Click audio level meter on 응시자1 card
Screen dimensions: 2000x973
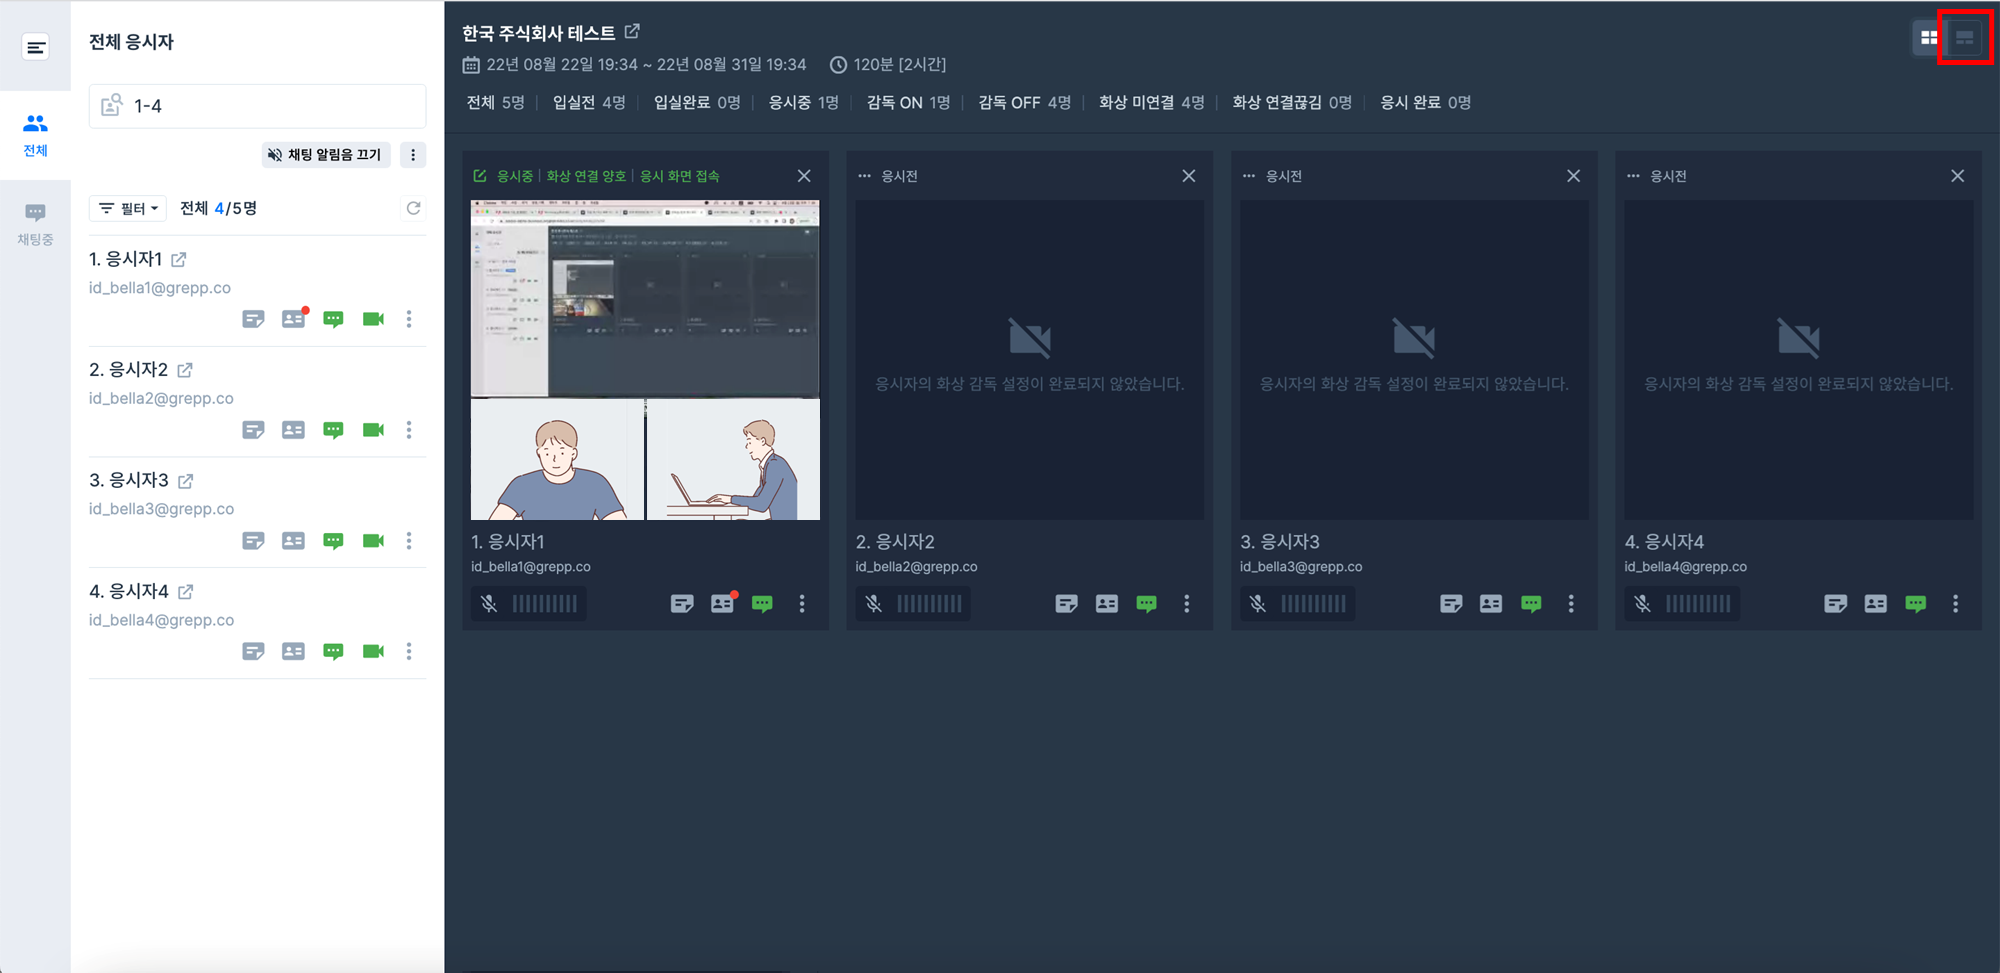pyautogui.click(x=545, y=604)
